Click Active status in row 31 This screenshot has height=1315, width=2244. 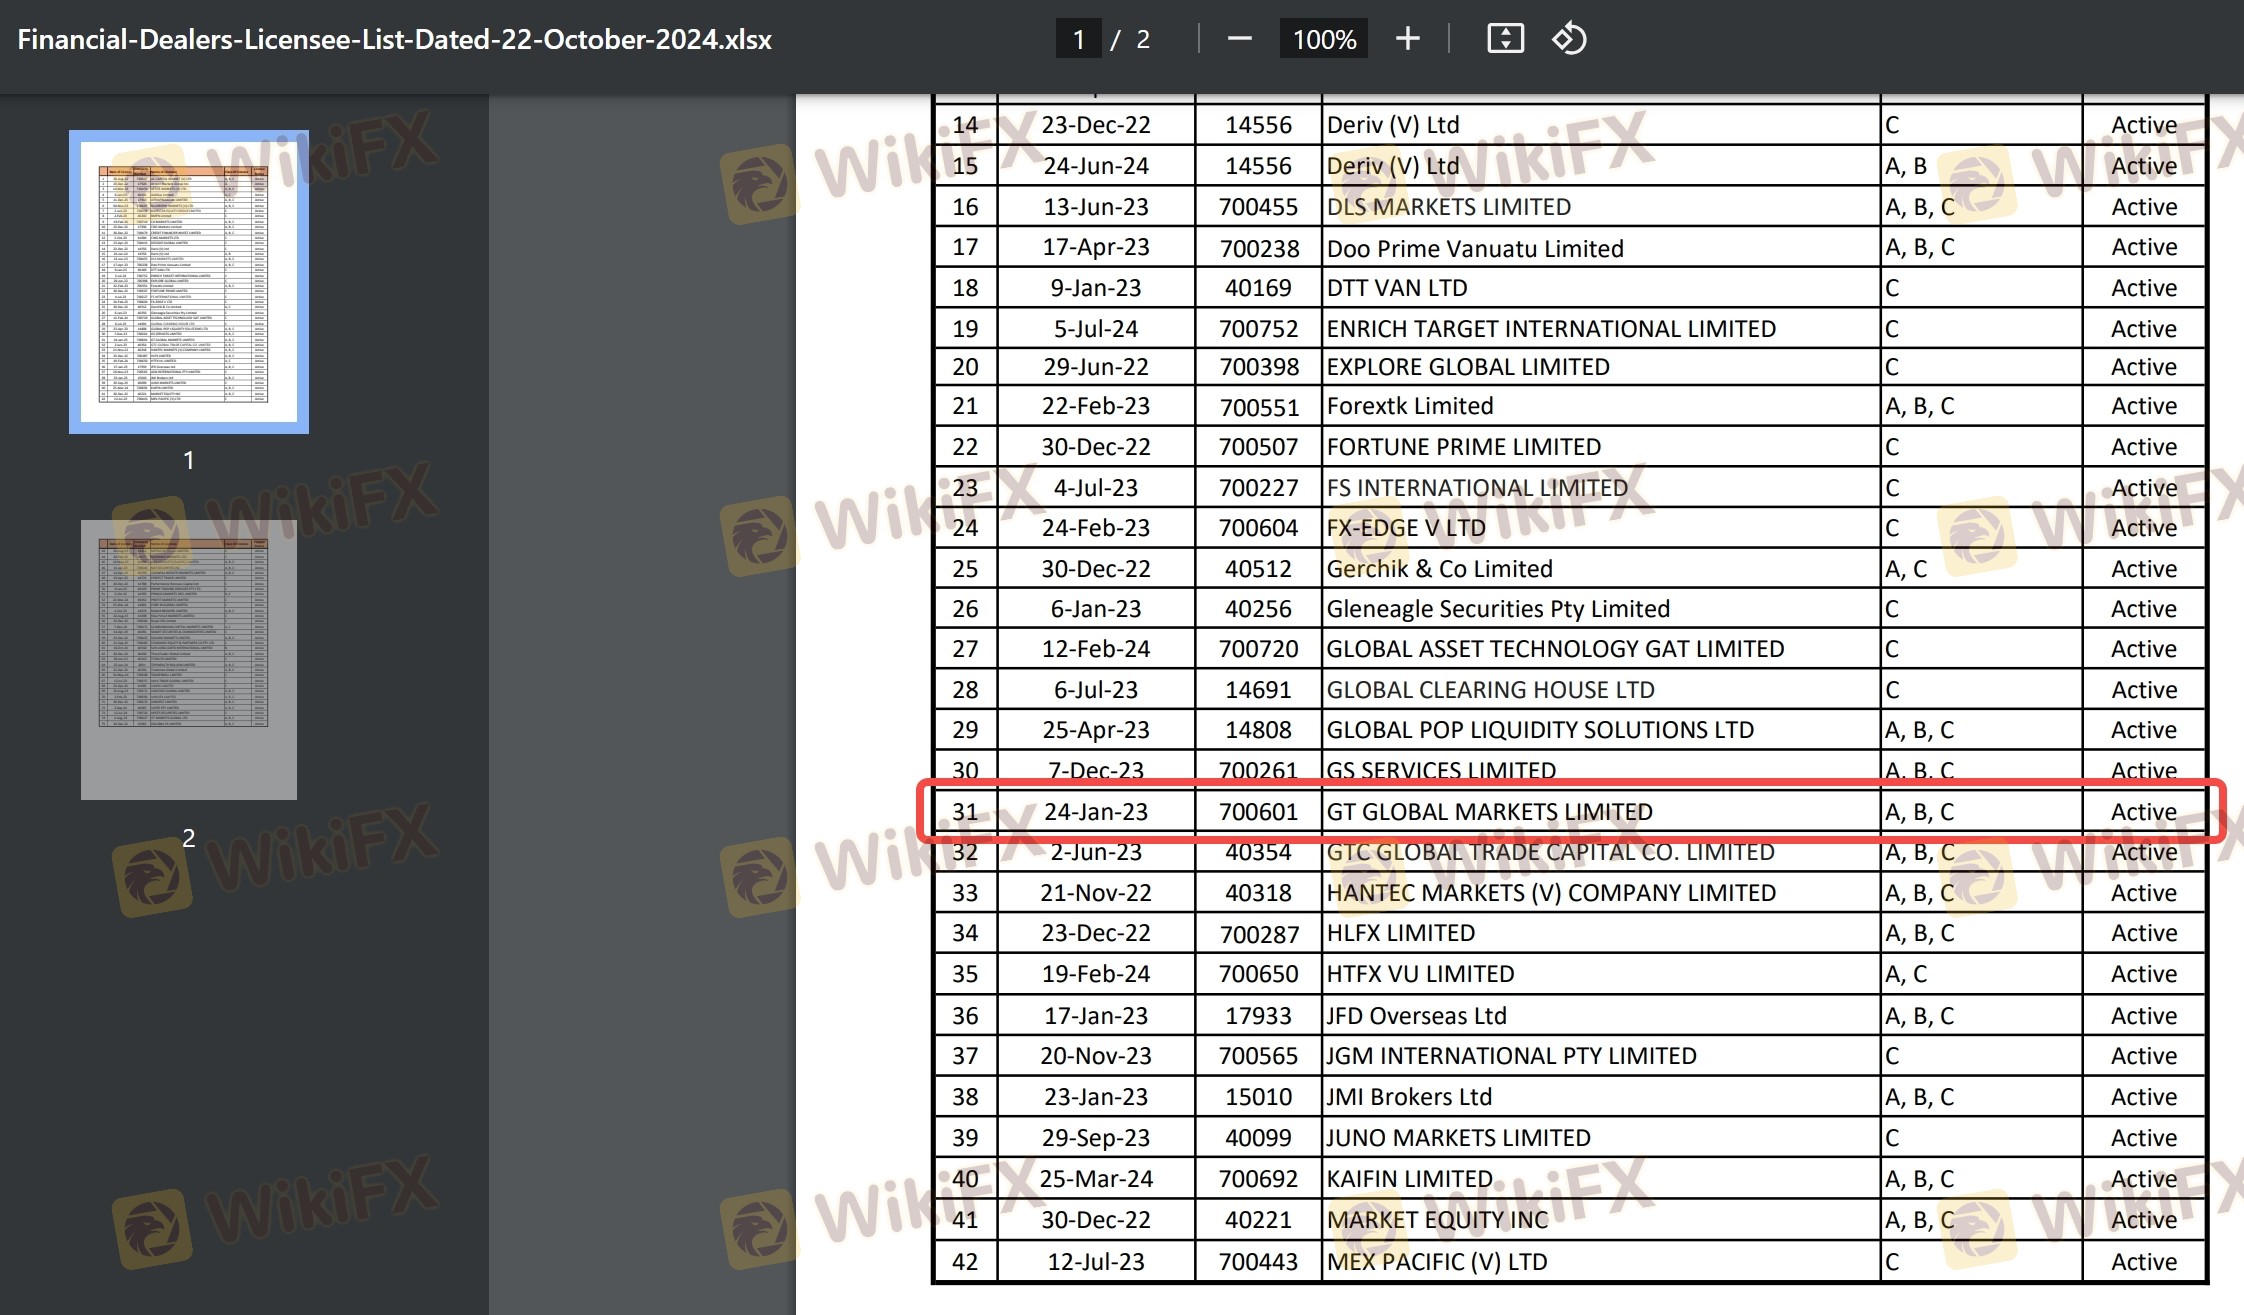coord(2143,812)
